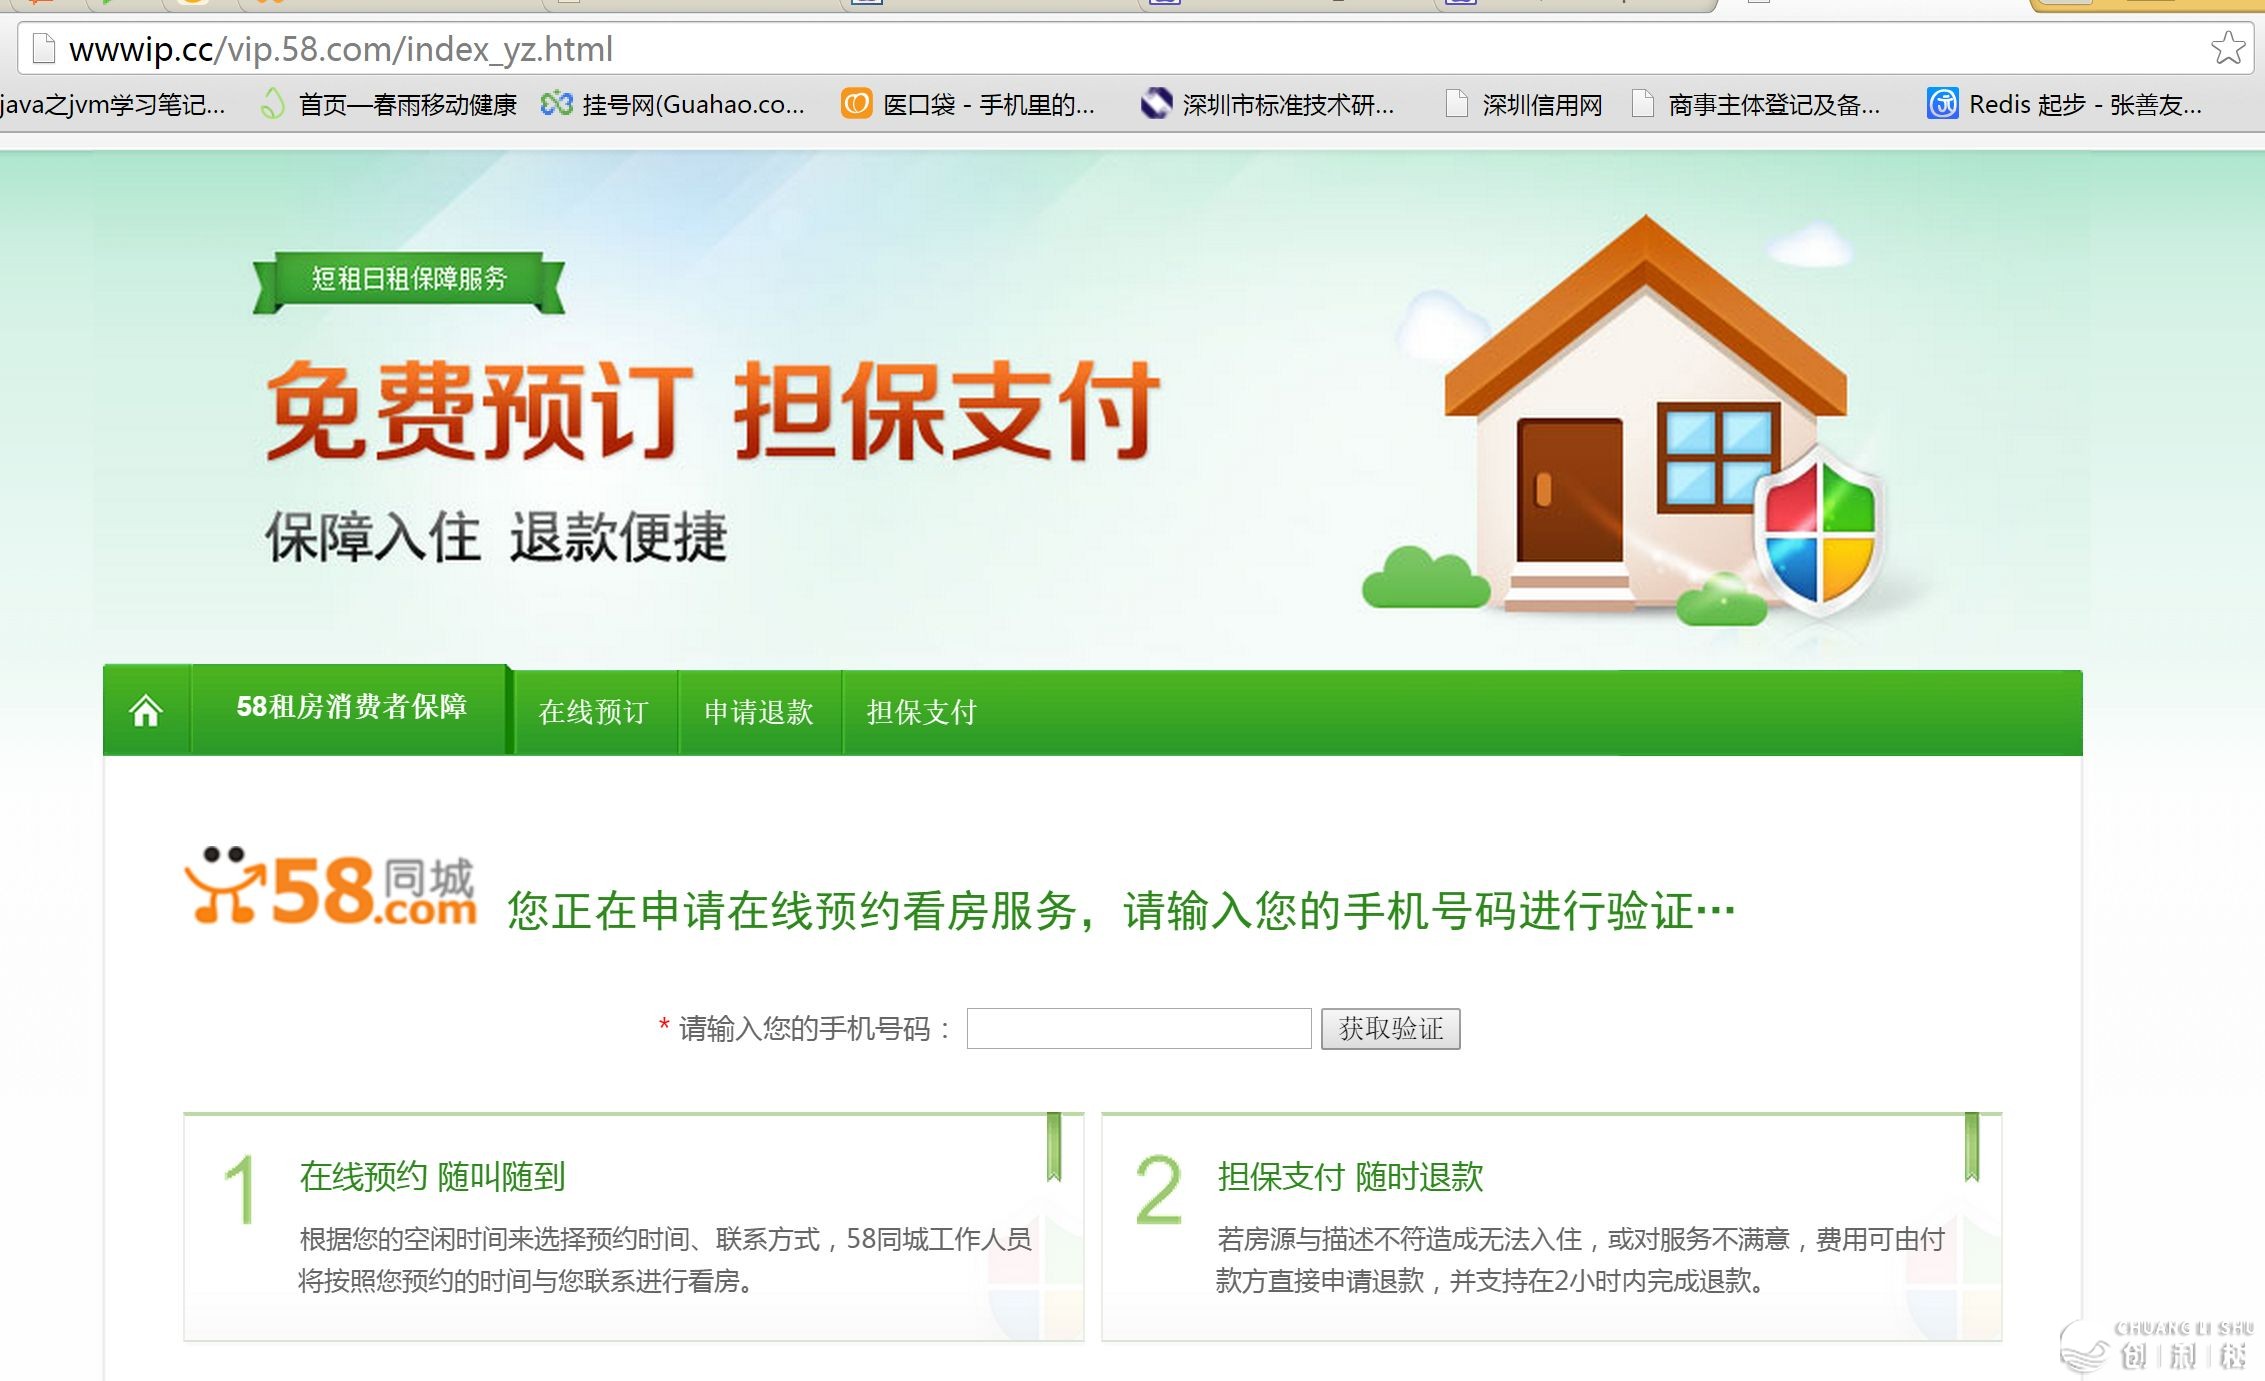Open the 担保支付 navigation tab
The height and width of the screenshot is (1381, 2265).
point(922,712)
